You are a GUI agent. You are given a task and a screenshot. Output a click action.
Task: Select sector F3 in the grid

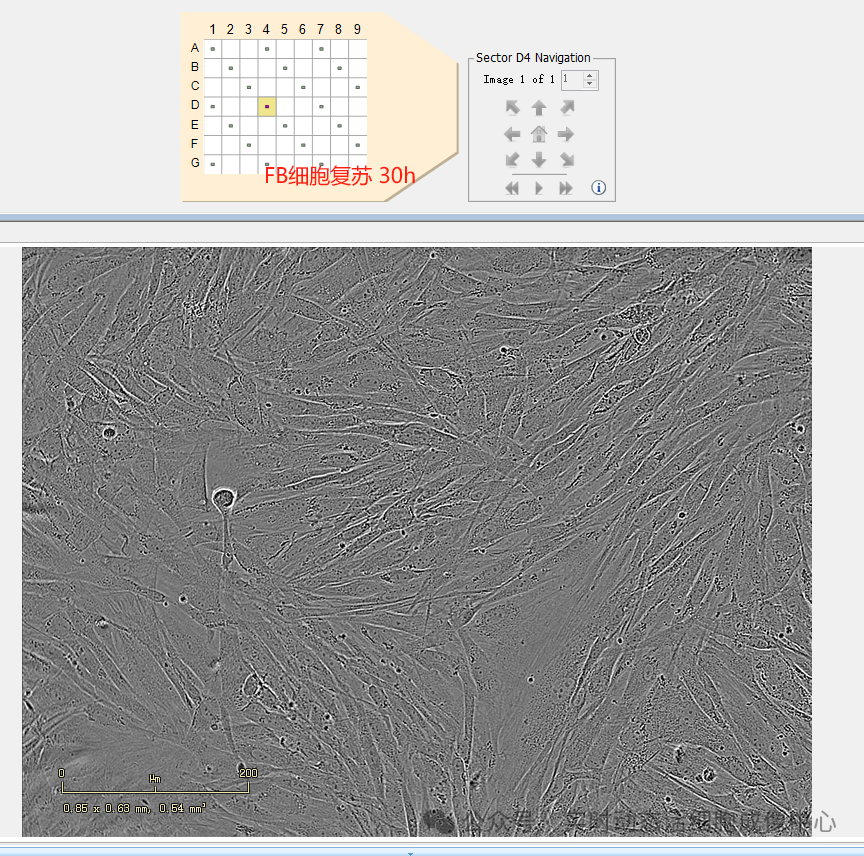[x=249, y=145]
